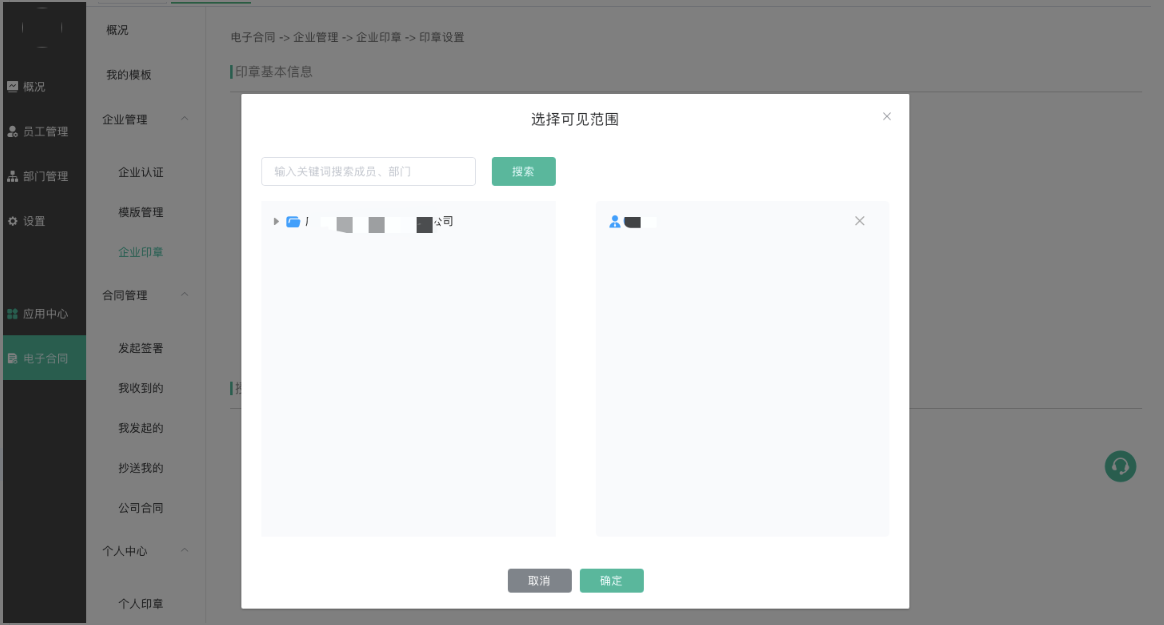Click the green 搜索 button

[523, 171]
